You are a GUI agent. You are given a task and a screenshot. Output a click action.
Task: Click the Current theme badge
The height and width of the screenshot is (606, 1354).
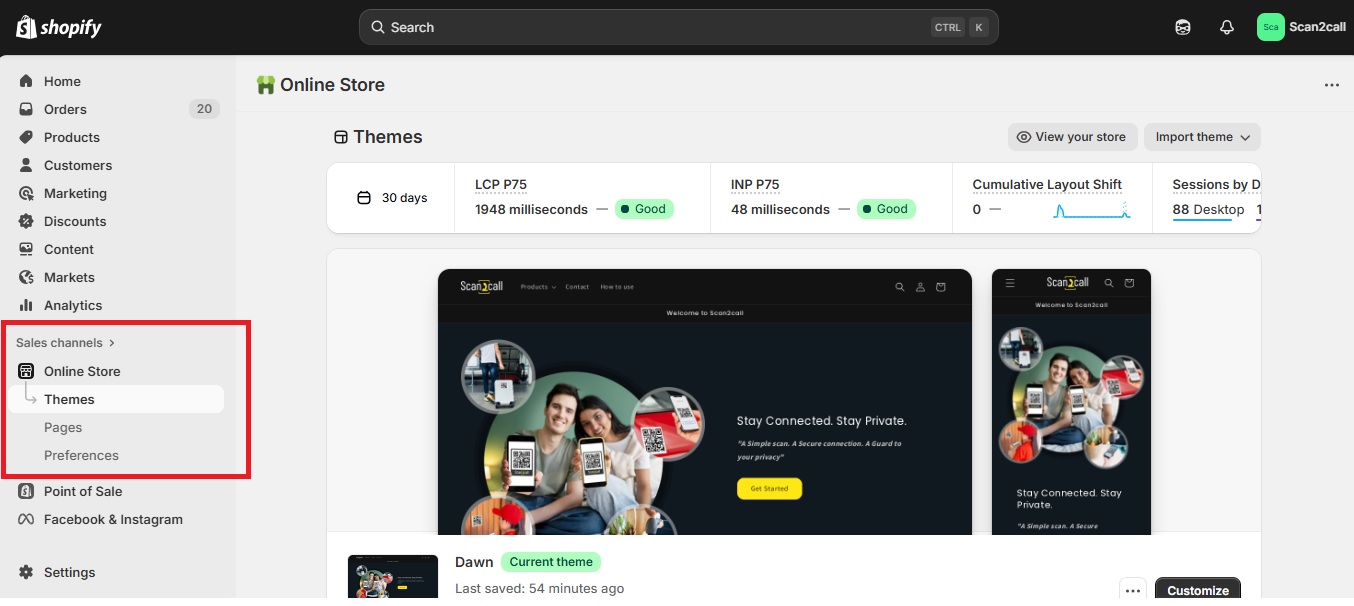551,562
